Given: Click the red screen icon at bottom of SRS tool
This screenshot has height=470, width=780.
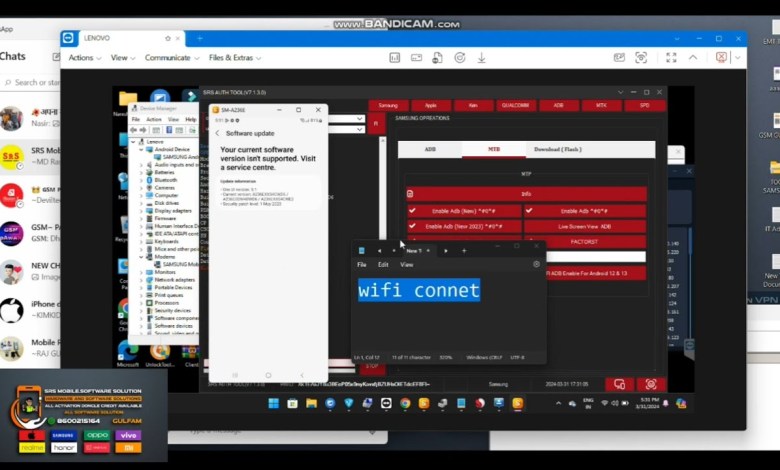Looking at the screenshot, I should point(619,384).
